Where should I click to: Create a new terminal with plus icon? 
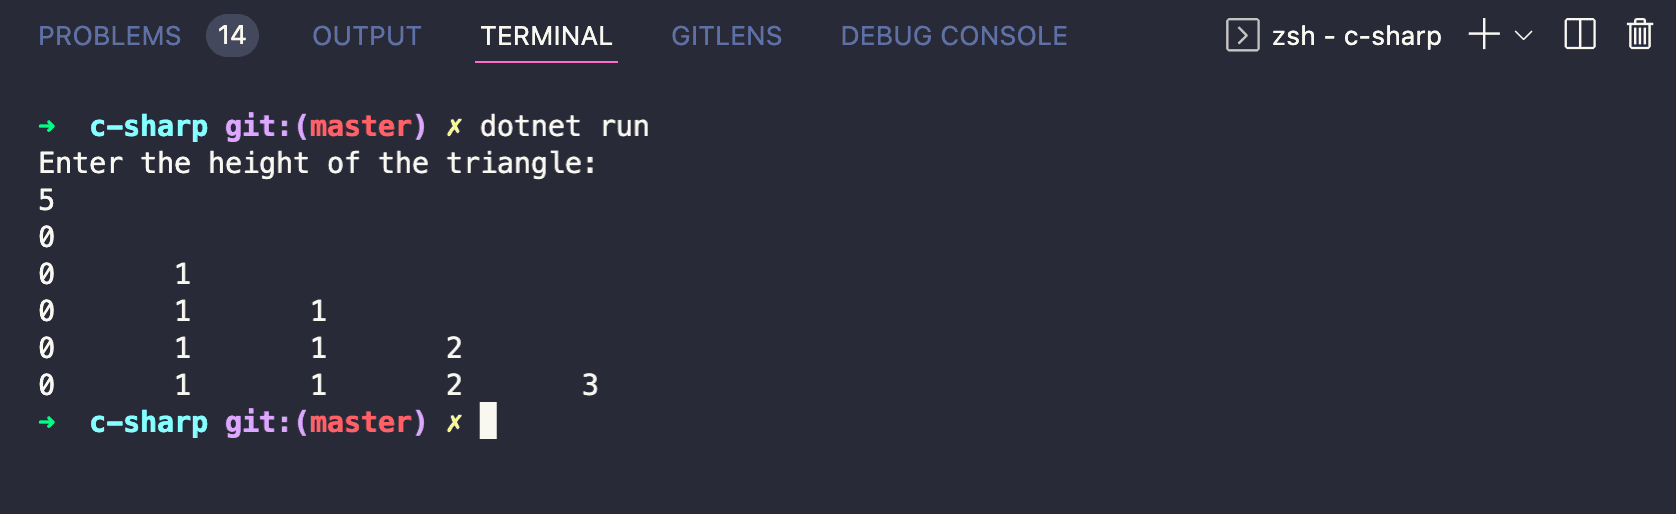pos(1484,35)
